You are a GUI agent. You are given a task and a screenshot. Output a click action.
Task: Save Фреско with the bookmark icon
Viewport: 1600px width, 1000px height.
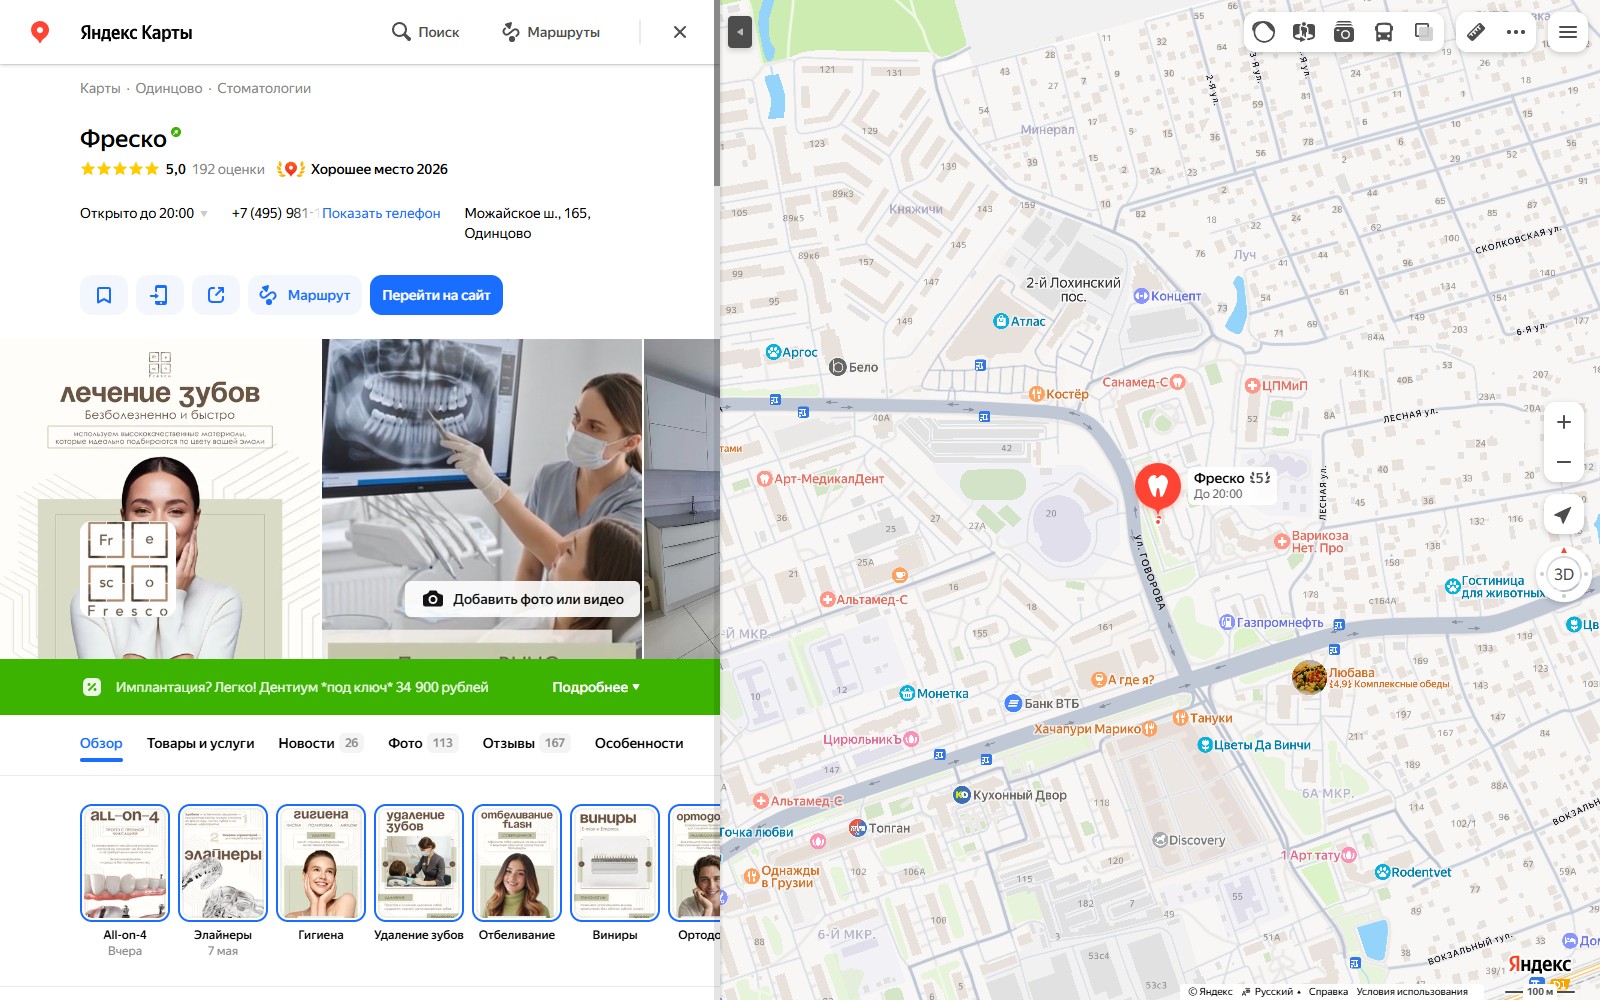point(104,295)
